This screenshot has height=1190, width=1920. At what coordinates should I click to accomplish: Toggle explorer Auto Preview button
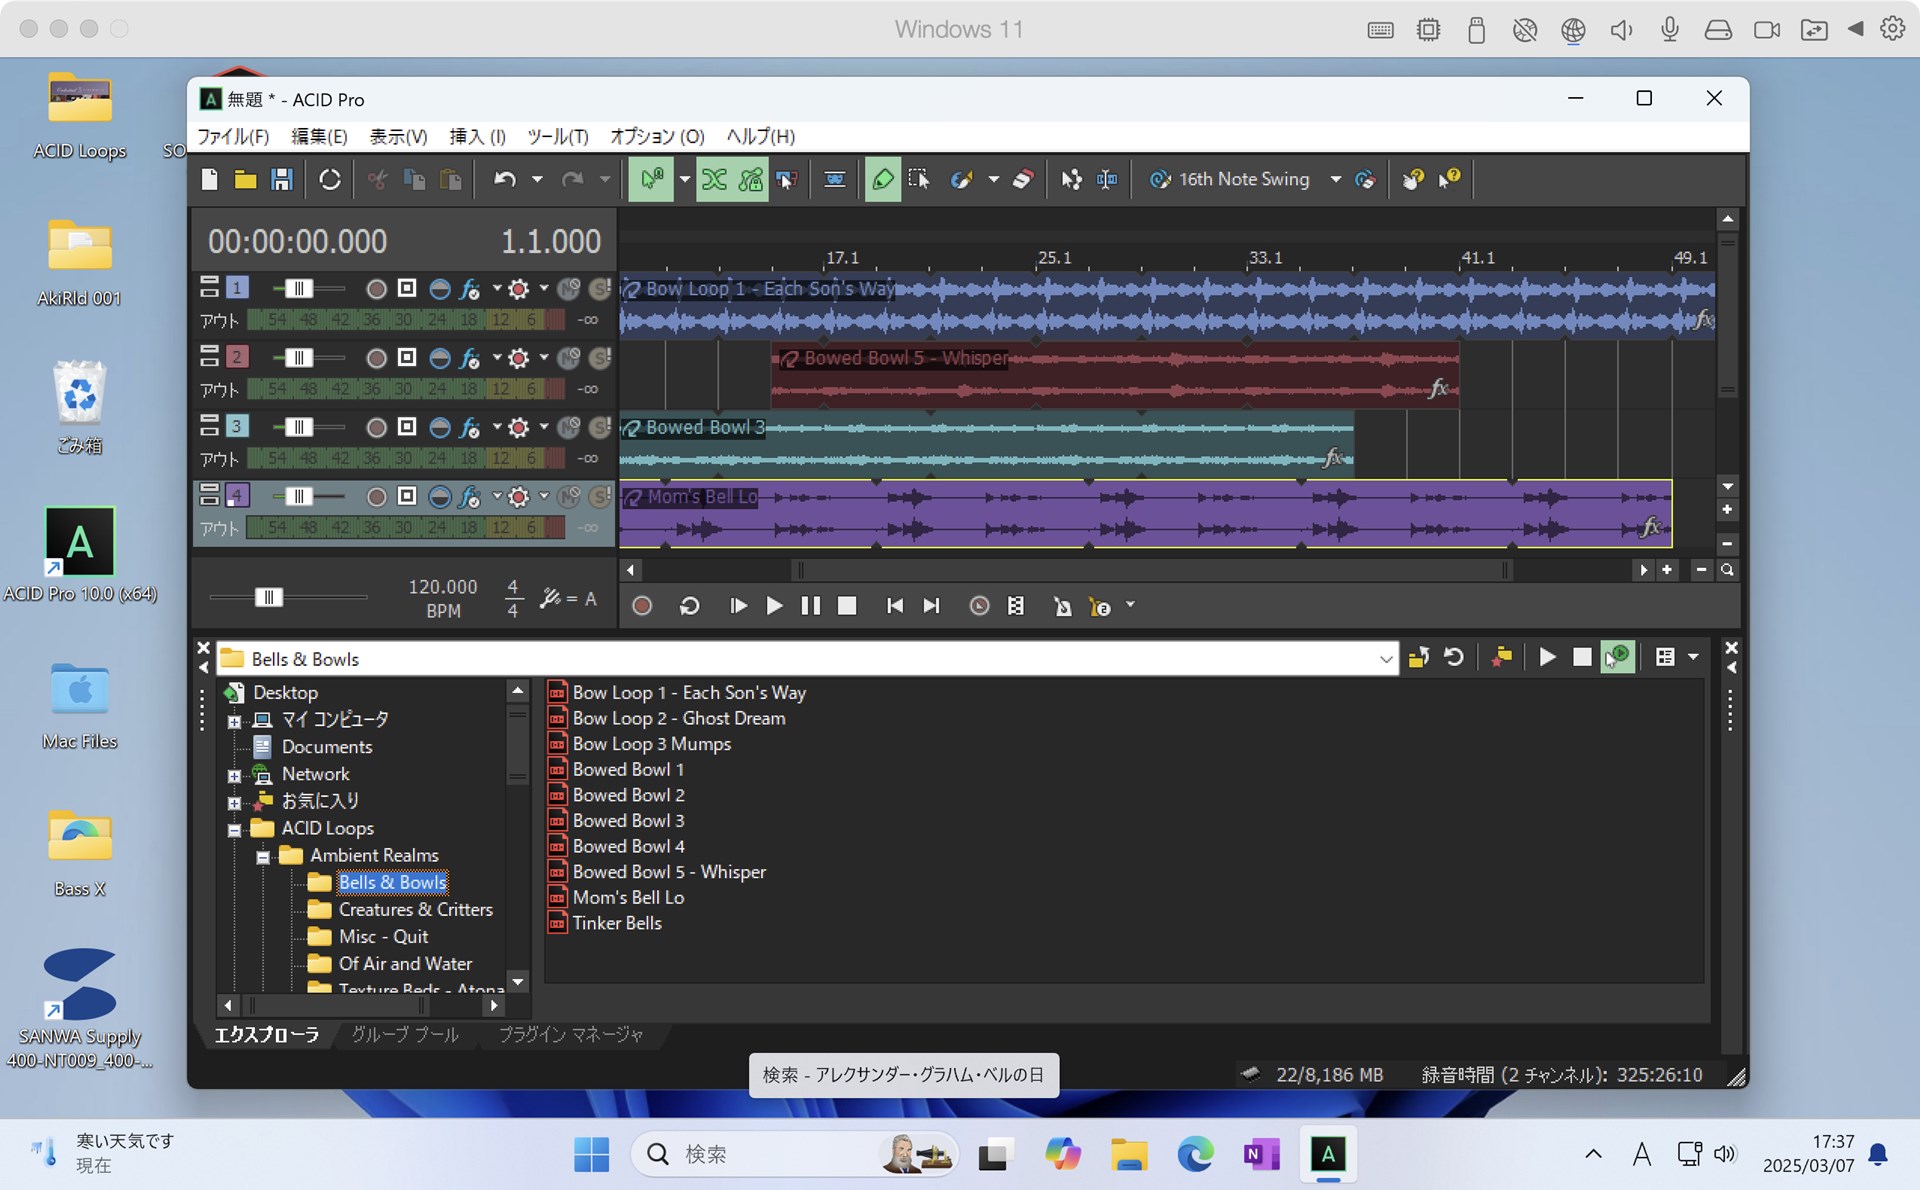(1618, 657)
